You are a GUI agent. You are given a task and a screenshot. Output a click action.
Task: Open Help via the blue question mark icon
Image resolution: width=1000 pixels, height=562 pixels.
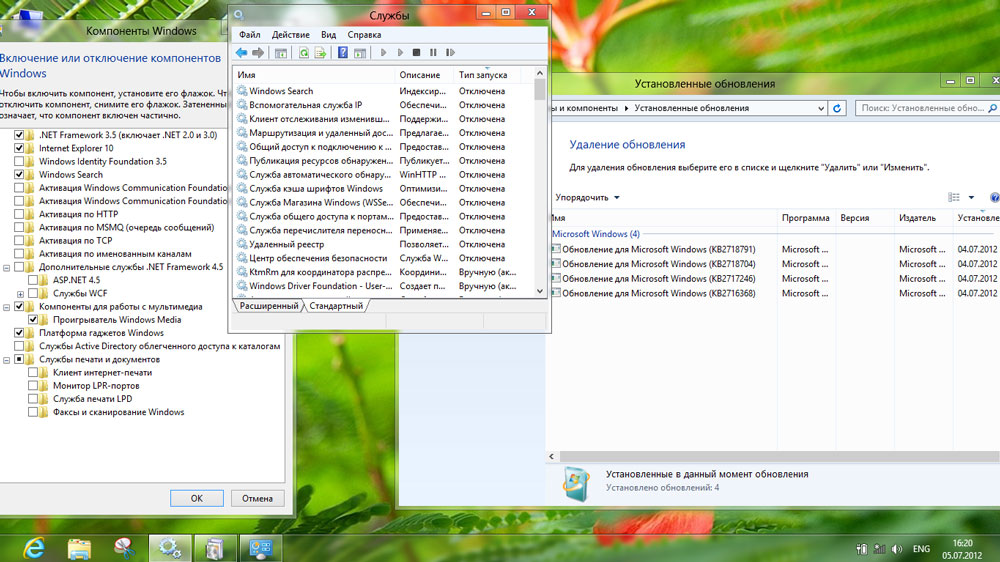click(x=343, y=53)
